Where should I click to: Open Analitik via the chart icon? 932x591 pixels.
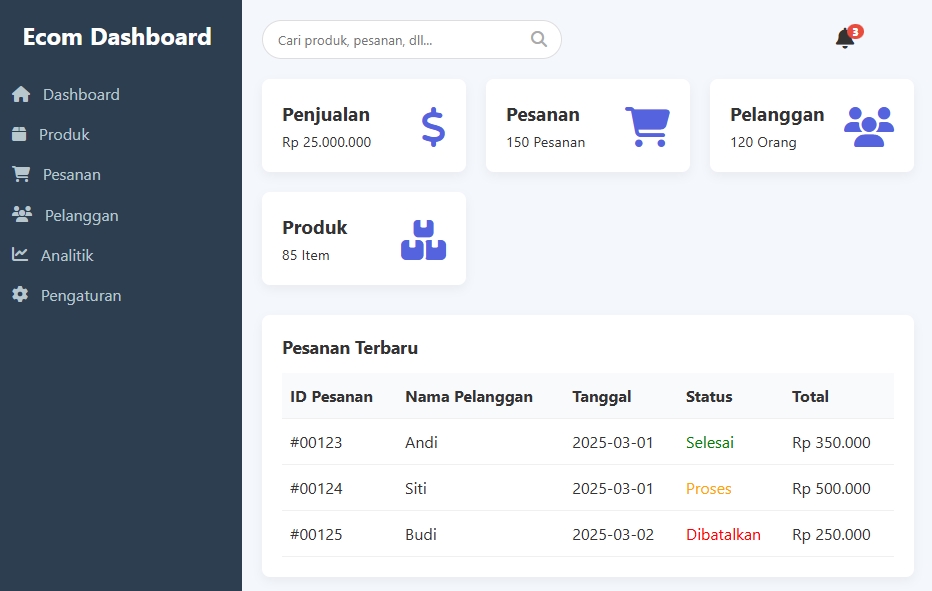[x=20, y=254]
